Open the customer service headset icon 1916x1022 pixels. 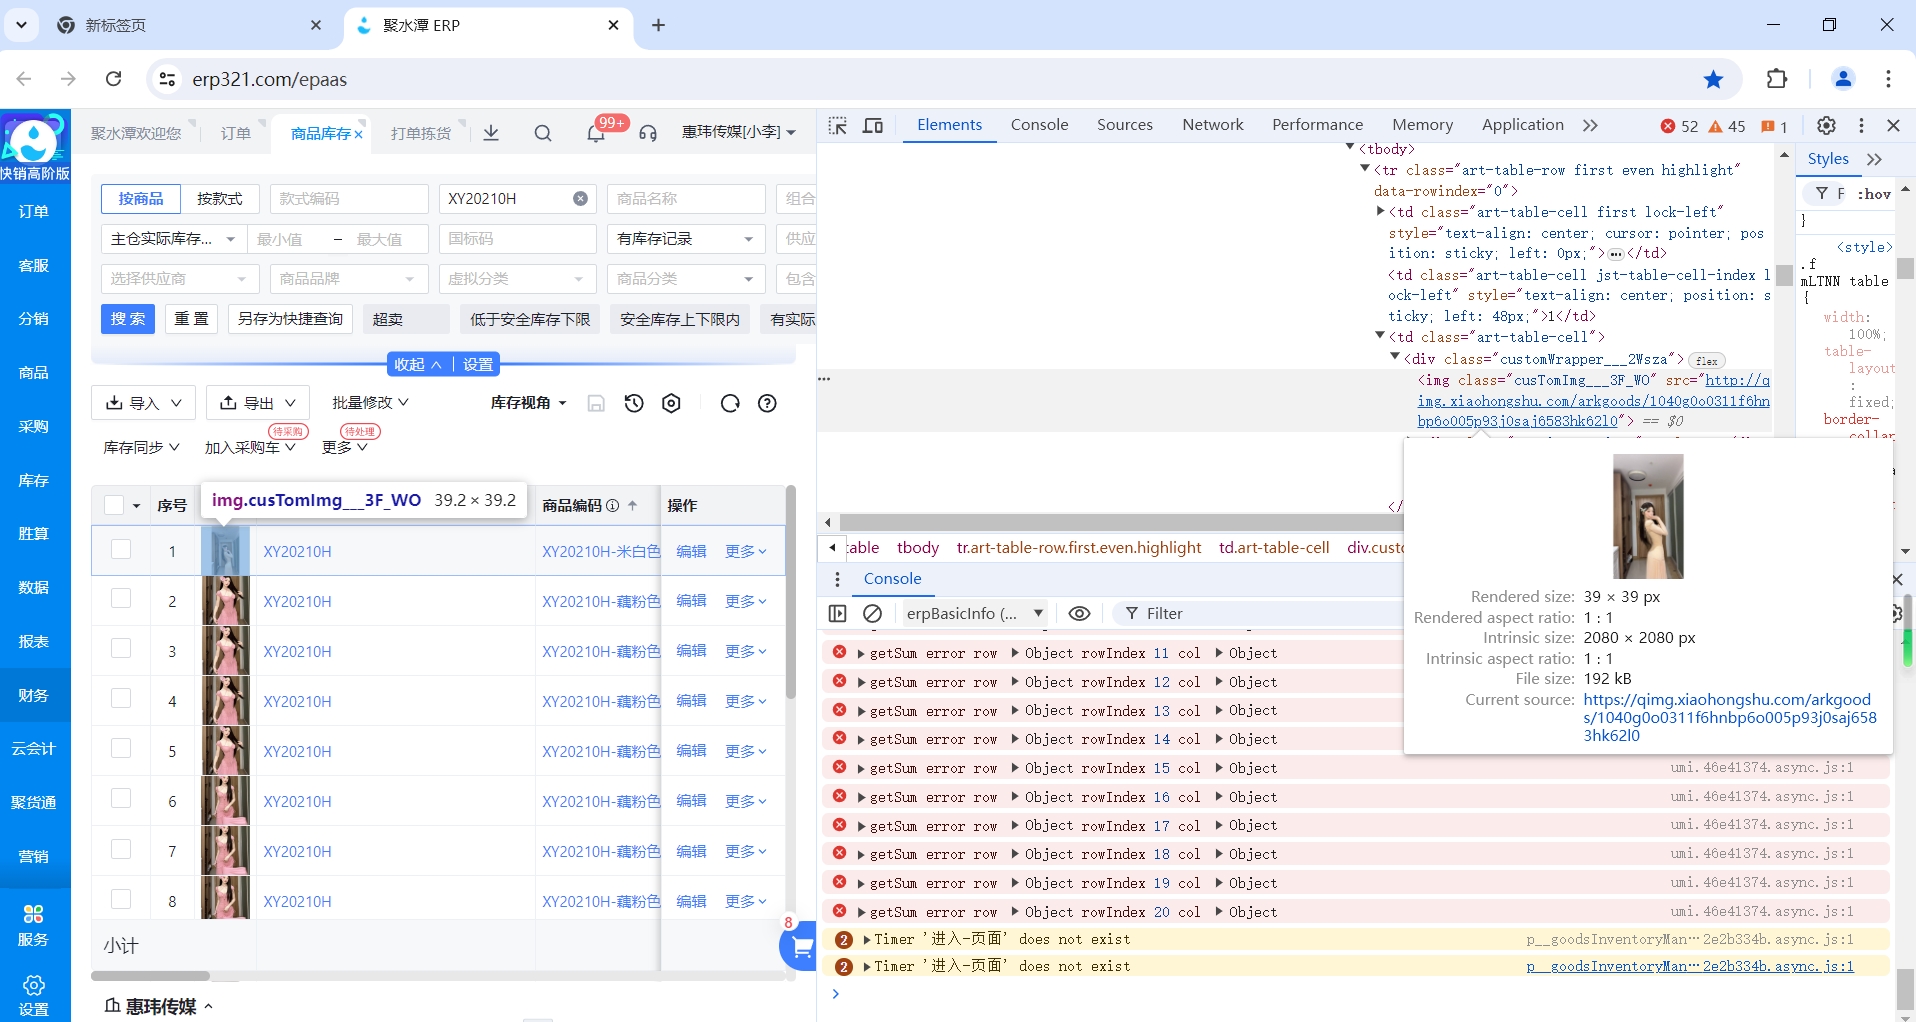648,133
